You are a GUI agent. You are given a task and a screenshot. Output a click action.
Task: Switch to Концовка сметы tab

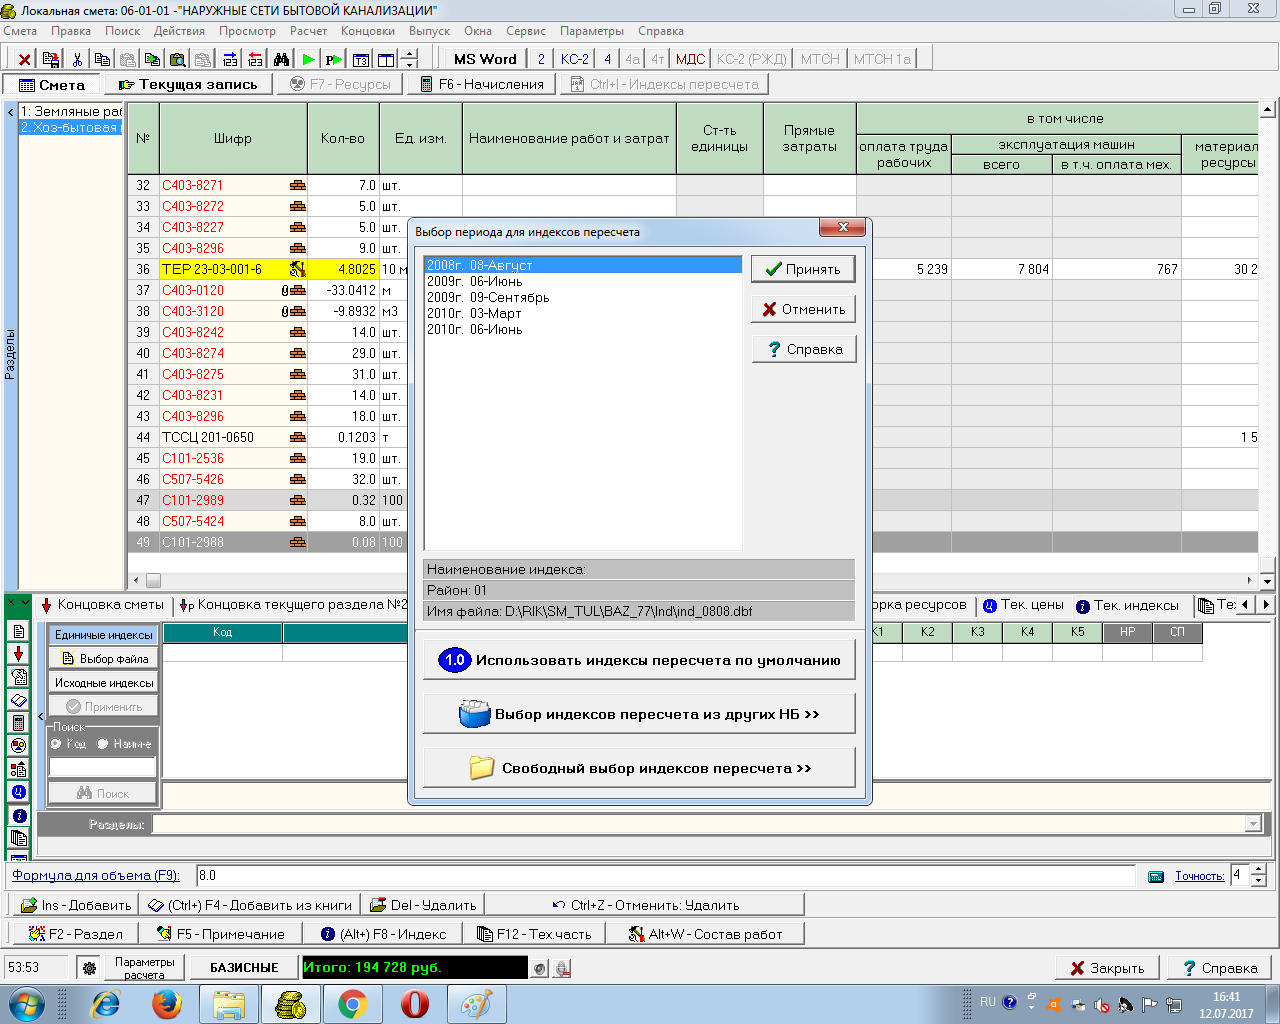pyautogui.click(x=102, y=605)
